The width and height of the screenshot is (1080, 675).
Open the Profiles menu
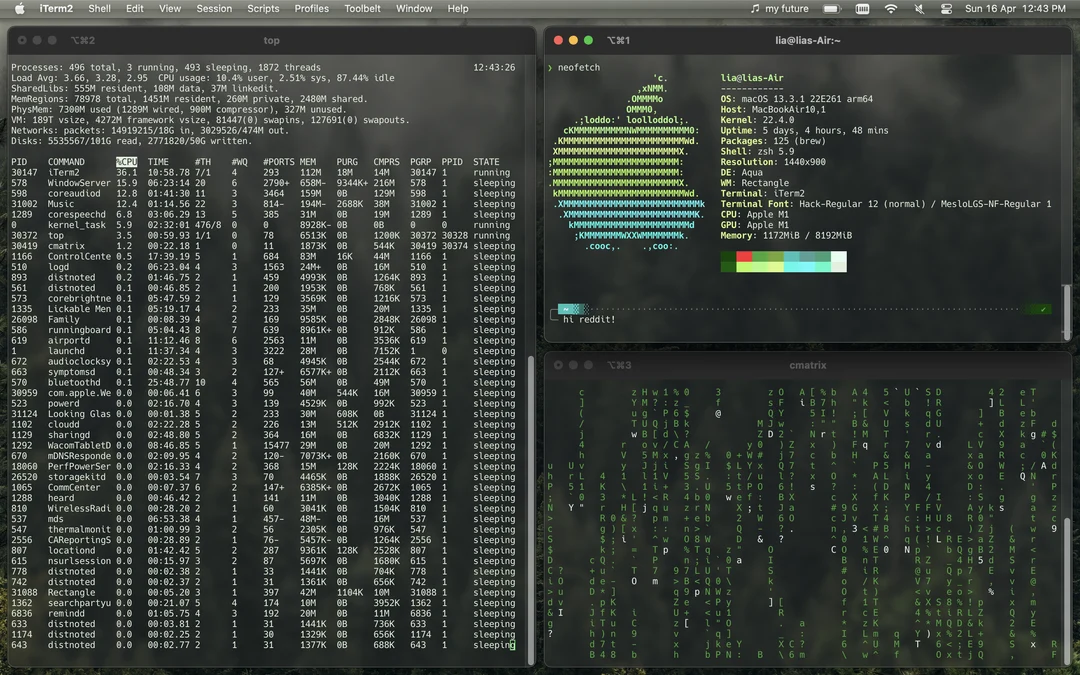point(311,8)
